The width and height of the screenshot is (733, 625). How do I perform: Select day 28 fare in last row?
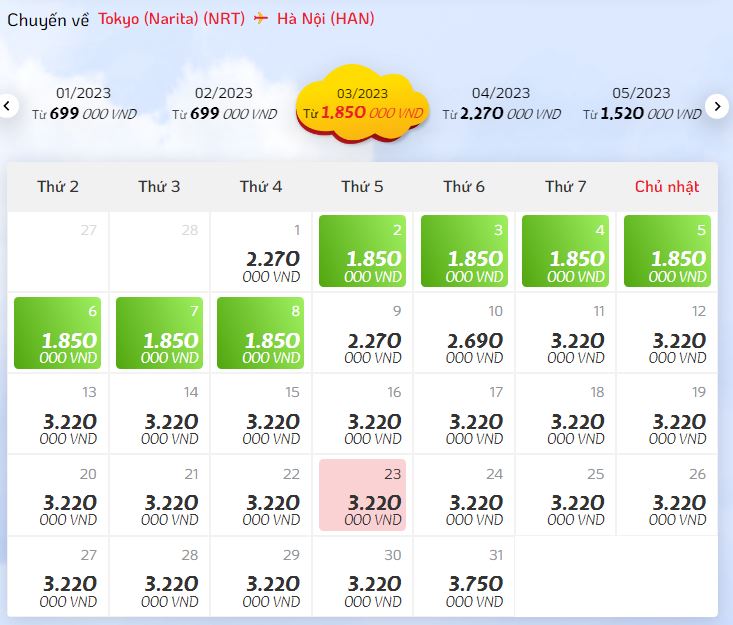coord(159,577)
